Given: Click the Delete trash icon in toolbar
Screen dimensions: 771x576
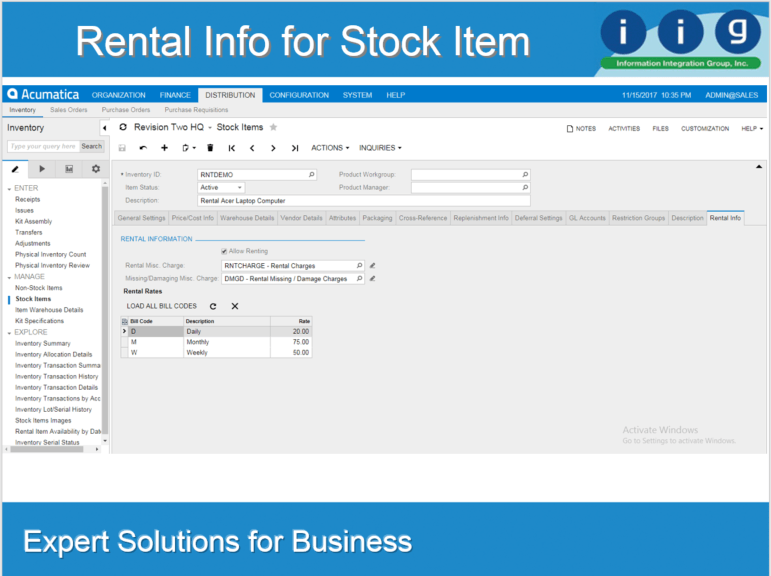Looking at the screenshot, I should (210, 148).
